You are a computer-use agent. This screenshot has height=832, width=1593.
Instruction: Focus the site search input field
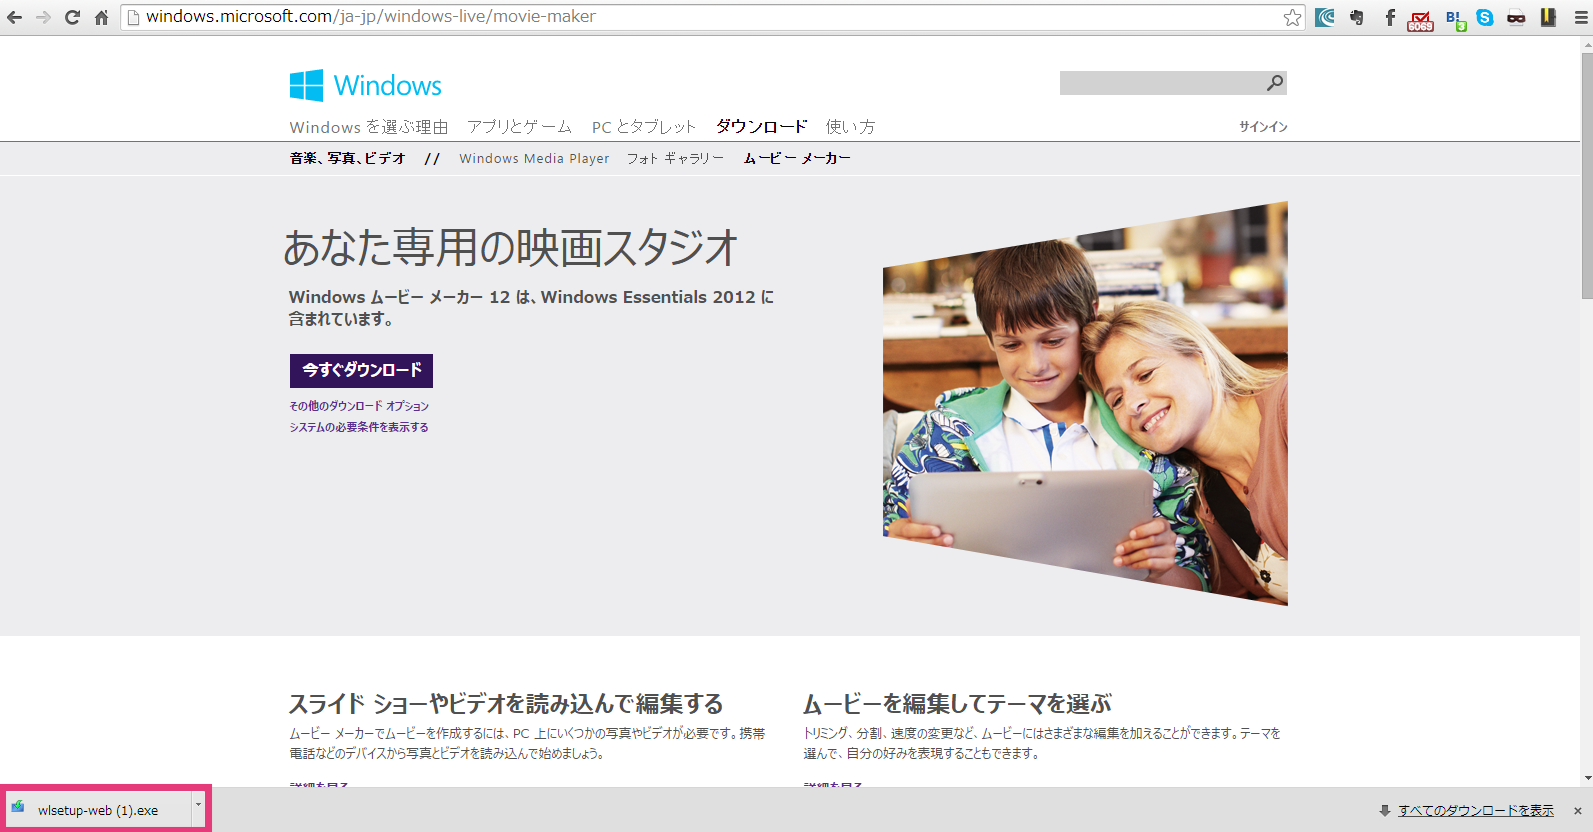pos(1160,83)
